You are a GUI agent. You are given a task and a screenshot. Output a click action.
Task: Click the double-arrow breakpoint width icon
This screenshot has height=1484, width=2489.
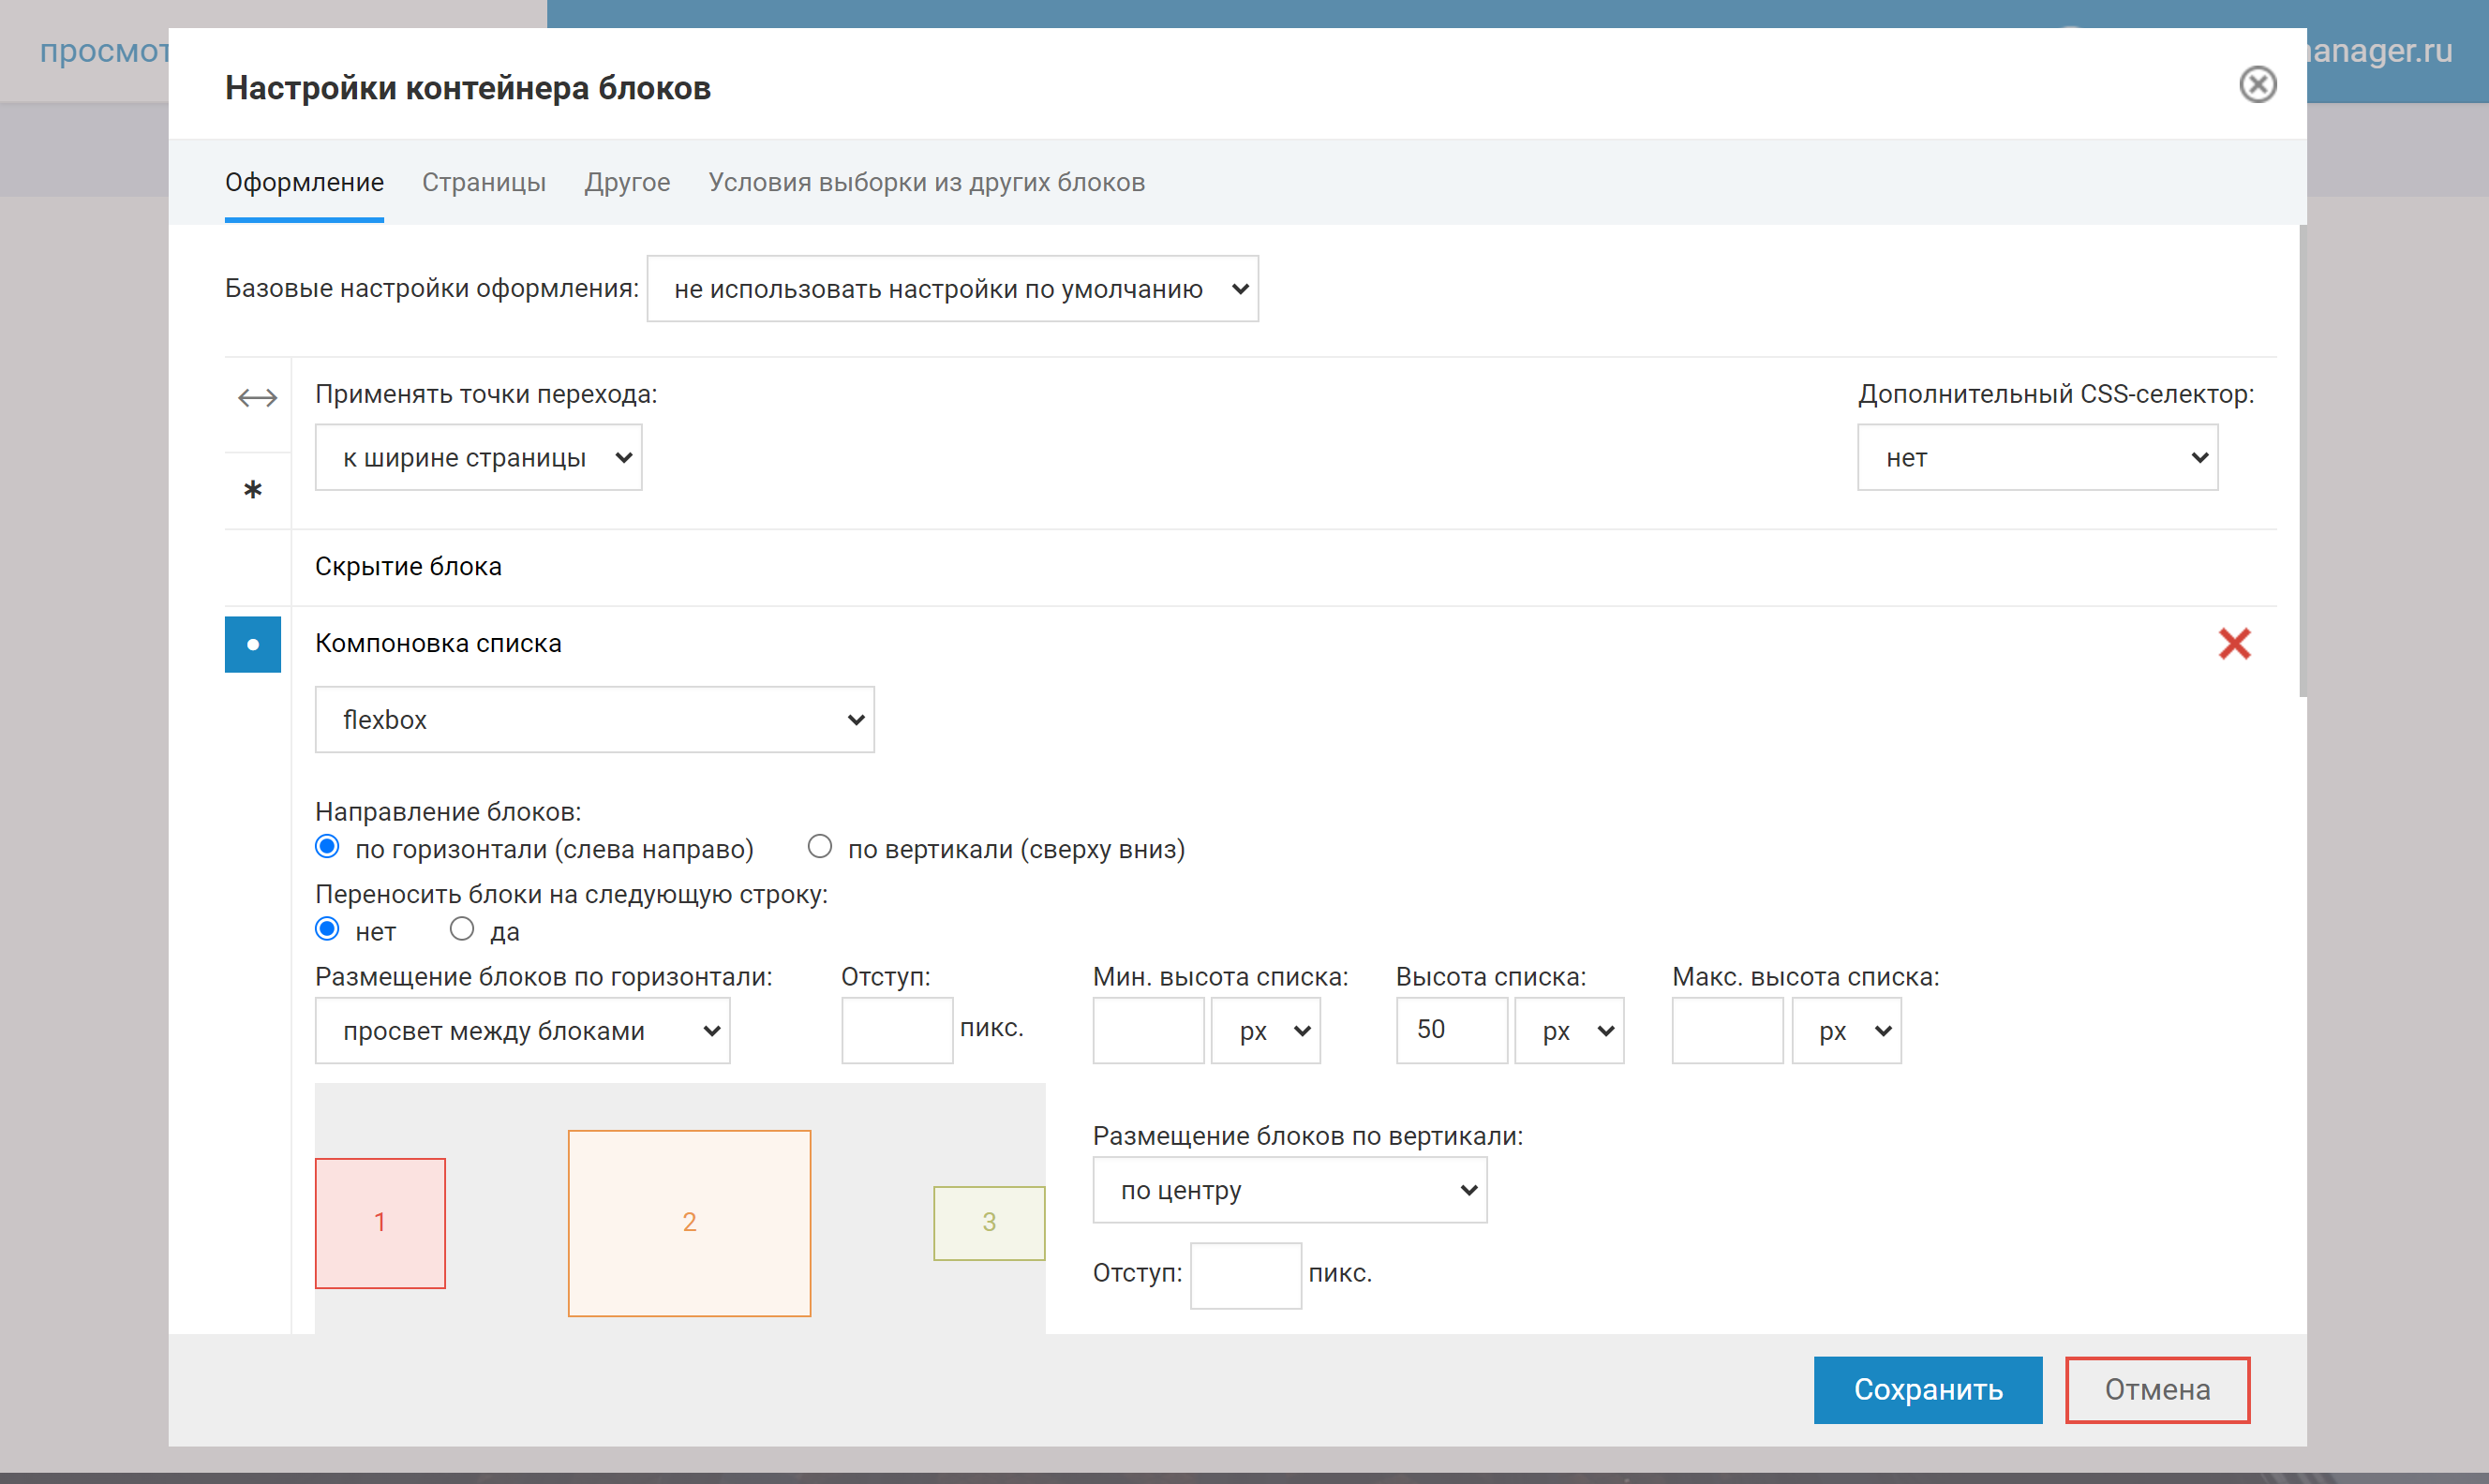[x=257, y=398]
